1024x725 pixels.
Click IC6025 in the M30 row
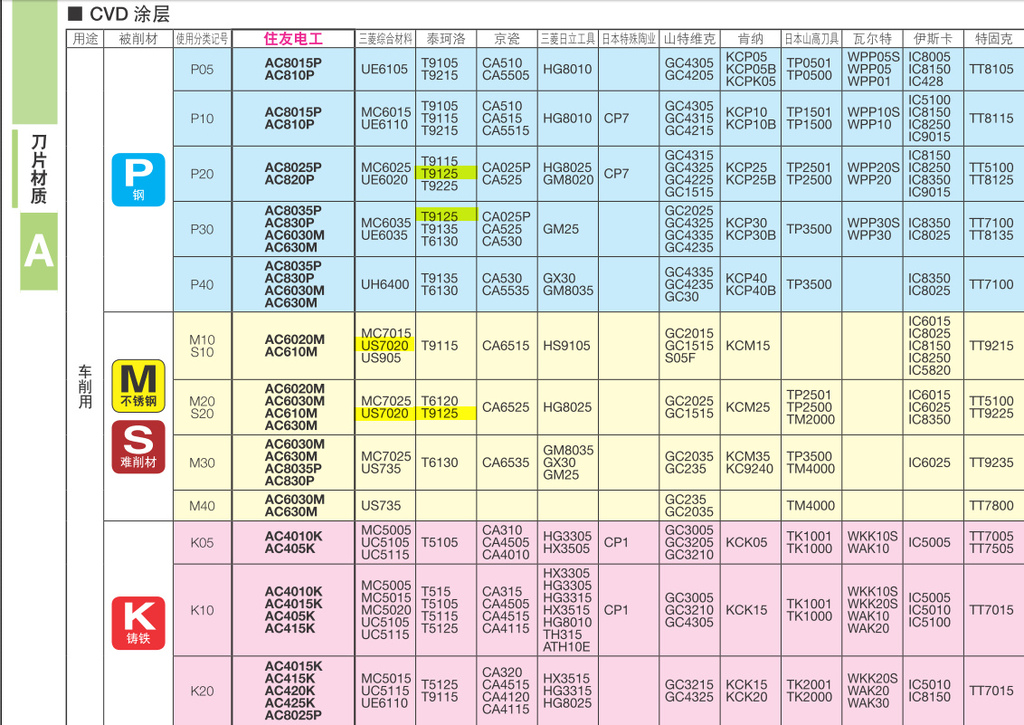929,462
